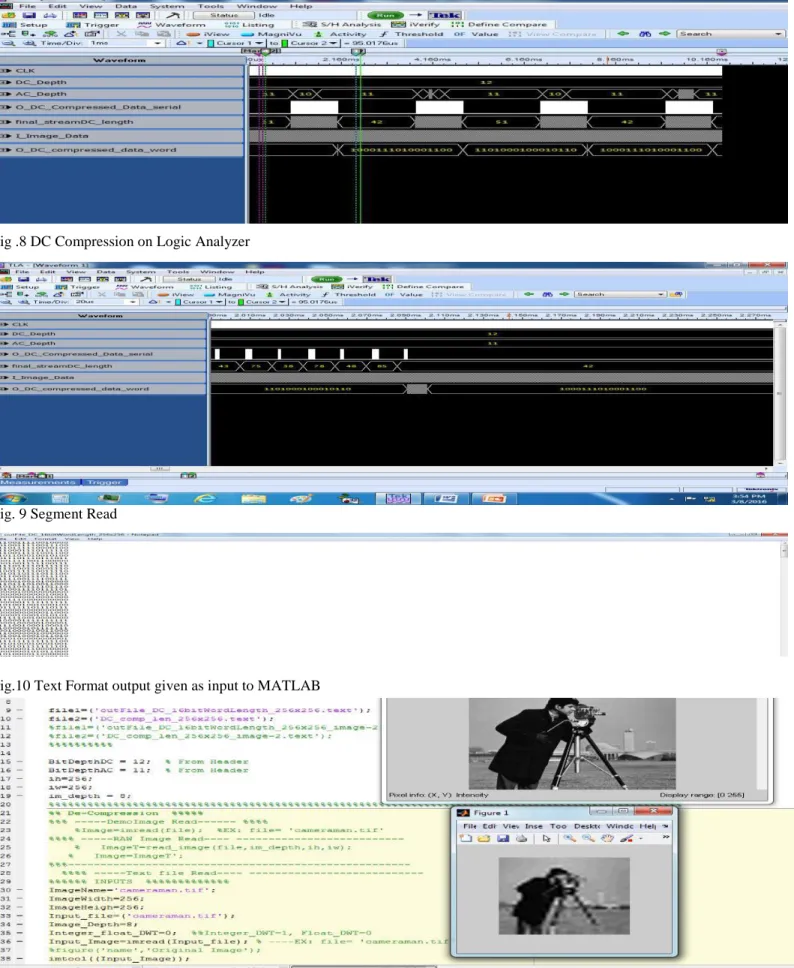This screenshot has width=794, height=968.
Task: Click Activity icon in Fig. 8 toolbar
Action: (341, 34)
